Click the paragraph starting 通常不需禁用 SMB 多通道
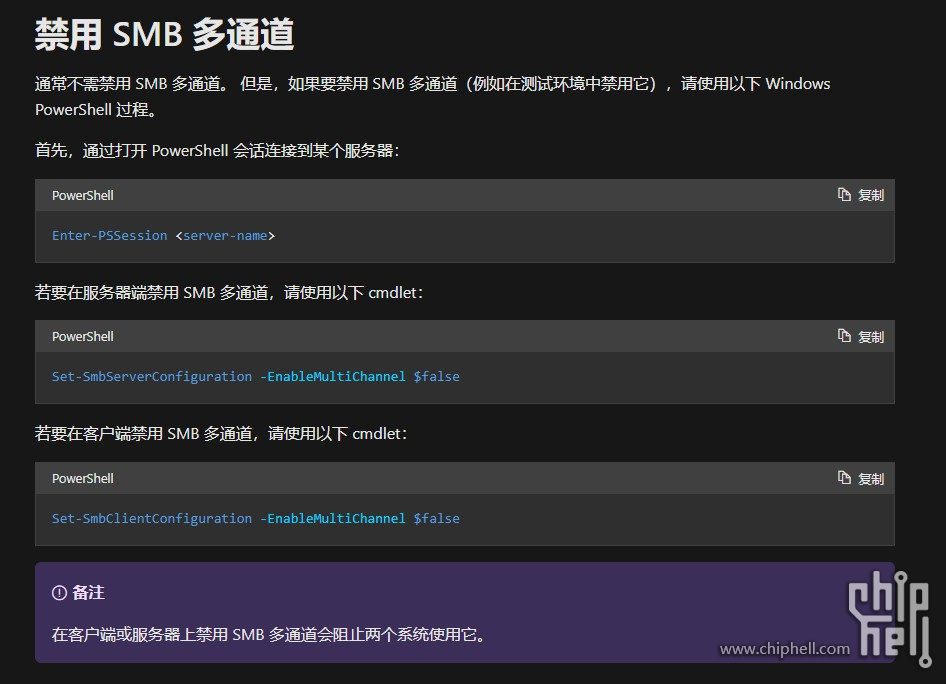Screen dimensions: 946x684 433,97
